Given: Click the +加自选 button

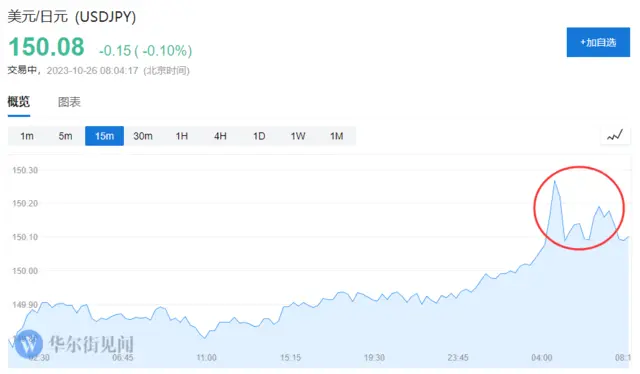Looking at the screenshot, I should [x=598, y=42].
